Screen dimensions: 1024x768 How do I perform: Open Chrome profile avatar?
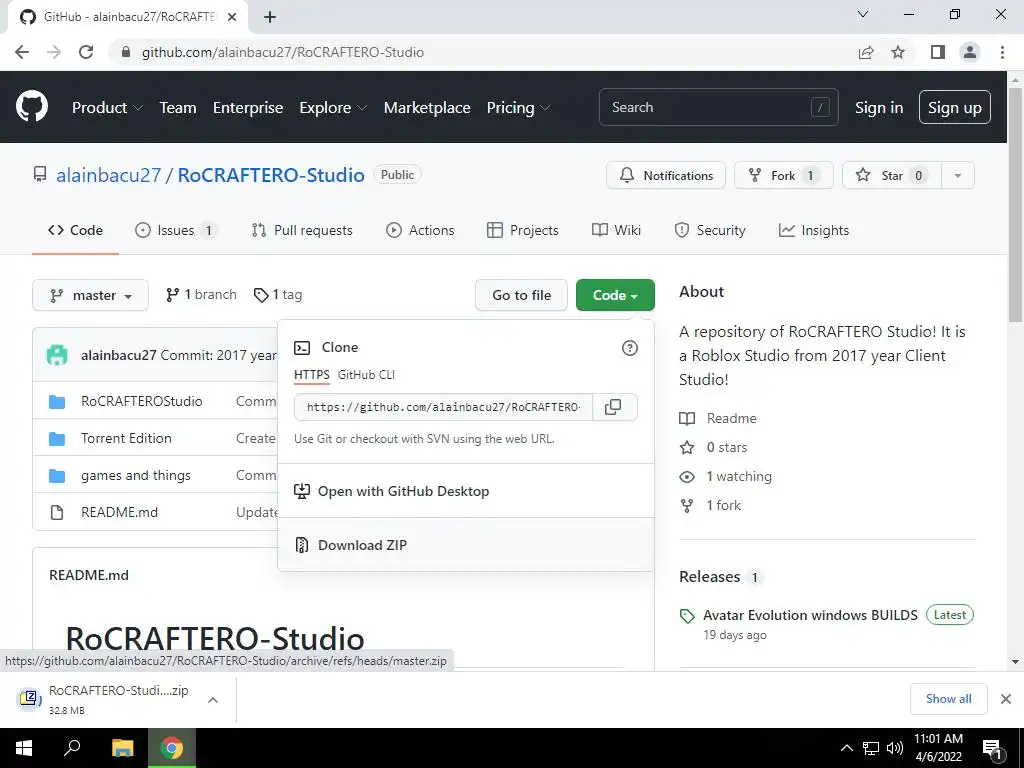pyautogui.click(x=970, y=52)
